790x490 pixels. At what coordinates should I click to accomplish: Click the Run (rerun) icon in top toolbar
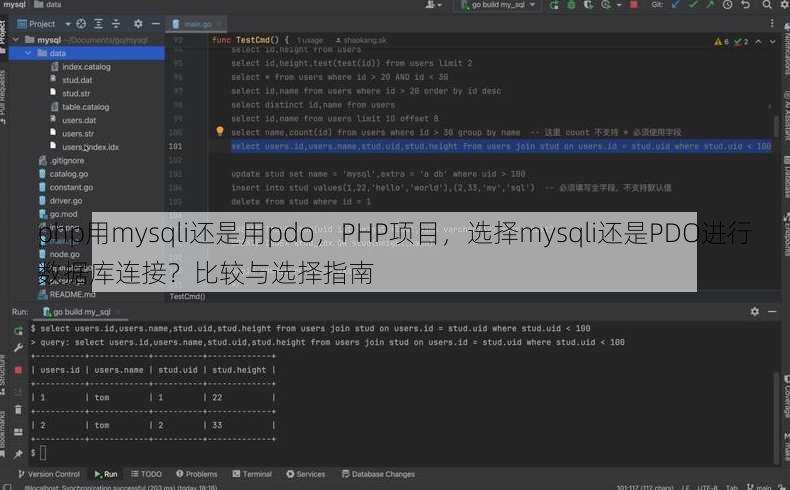coord(555,5)
